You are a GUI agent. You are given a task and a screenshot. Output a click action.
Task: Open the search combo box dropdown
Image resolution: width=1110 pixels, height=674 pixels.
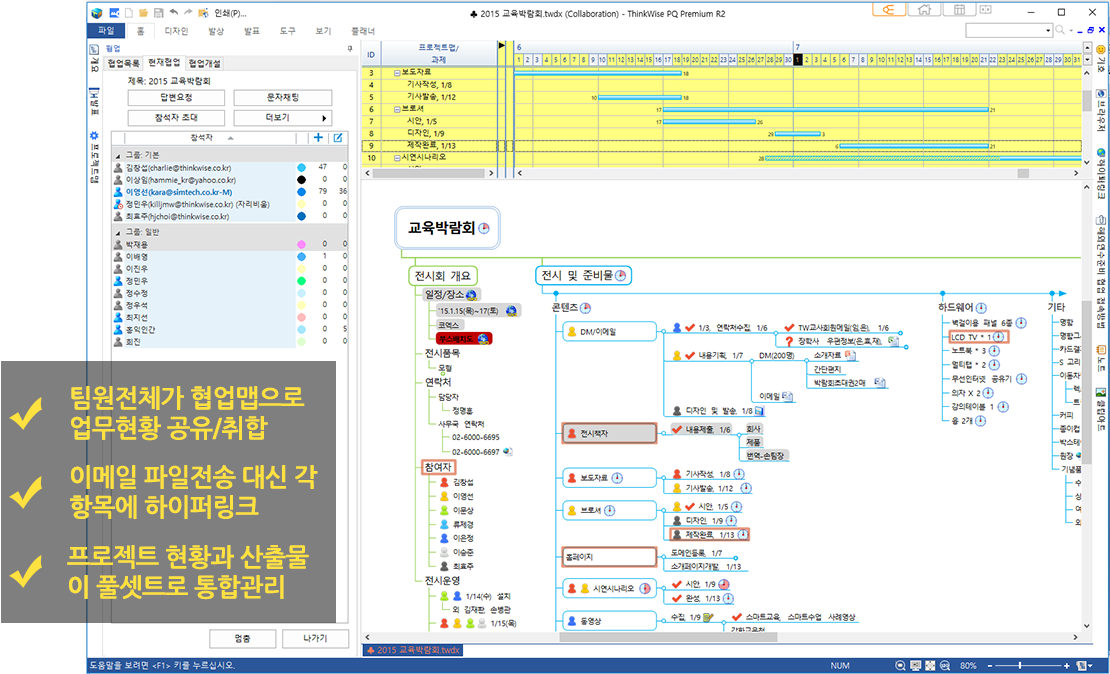1045,31
